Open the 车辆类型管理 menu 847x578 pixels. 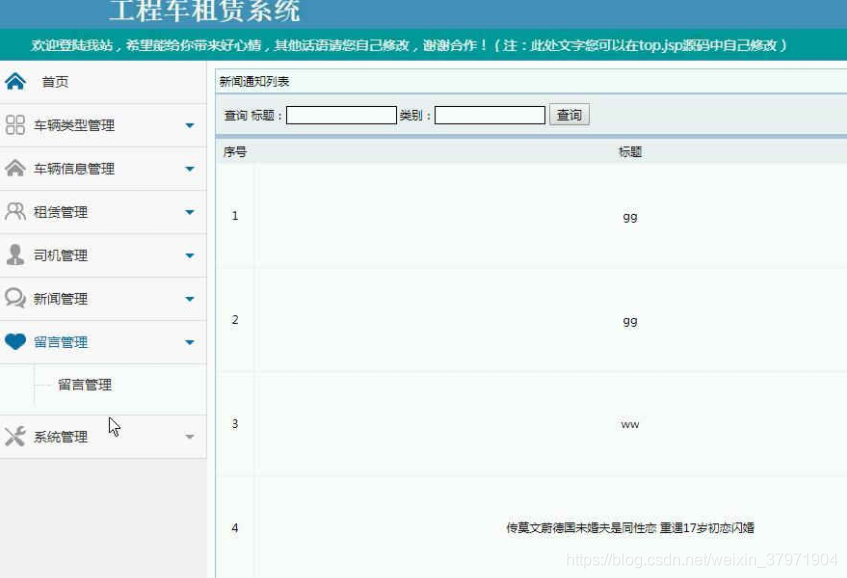(x=74, y=125)
